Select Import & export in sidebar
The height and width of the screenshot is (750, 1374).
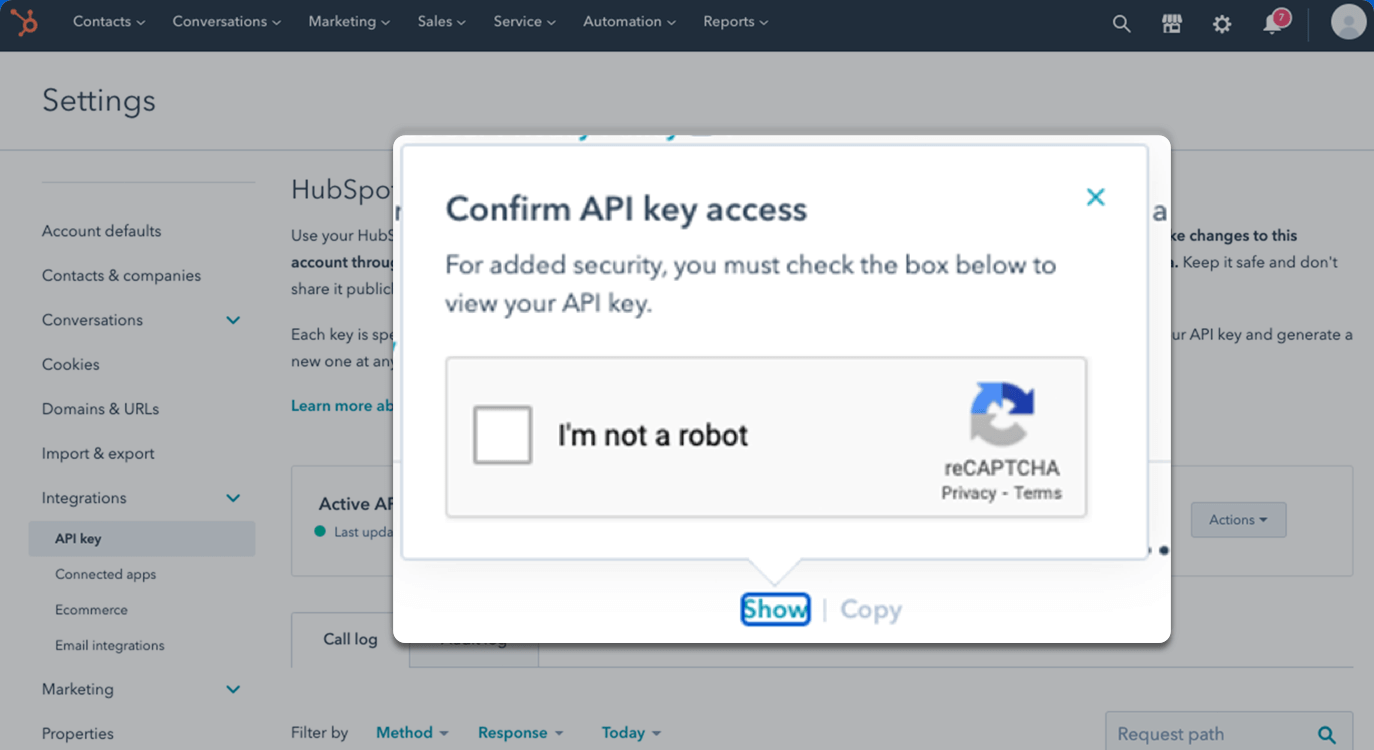click(98, 453)
